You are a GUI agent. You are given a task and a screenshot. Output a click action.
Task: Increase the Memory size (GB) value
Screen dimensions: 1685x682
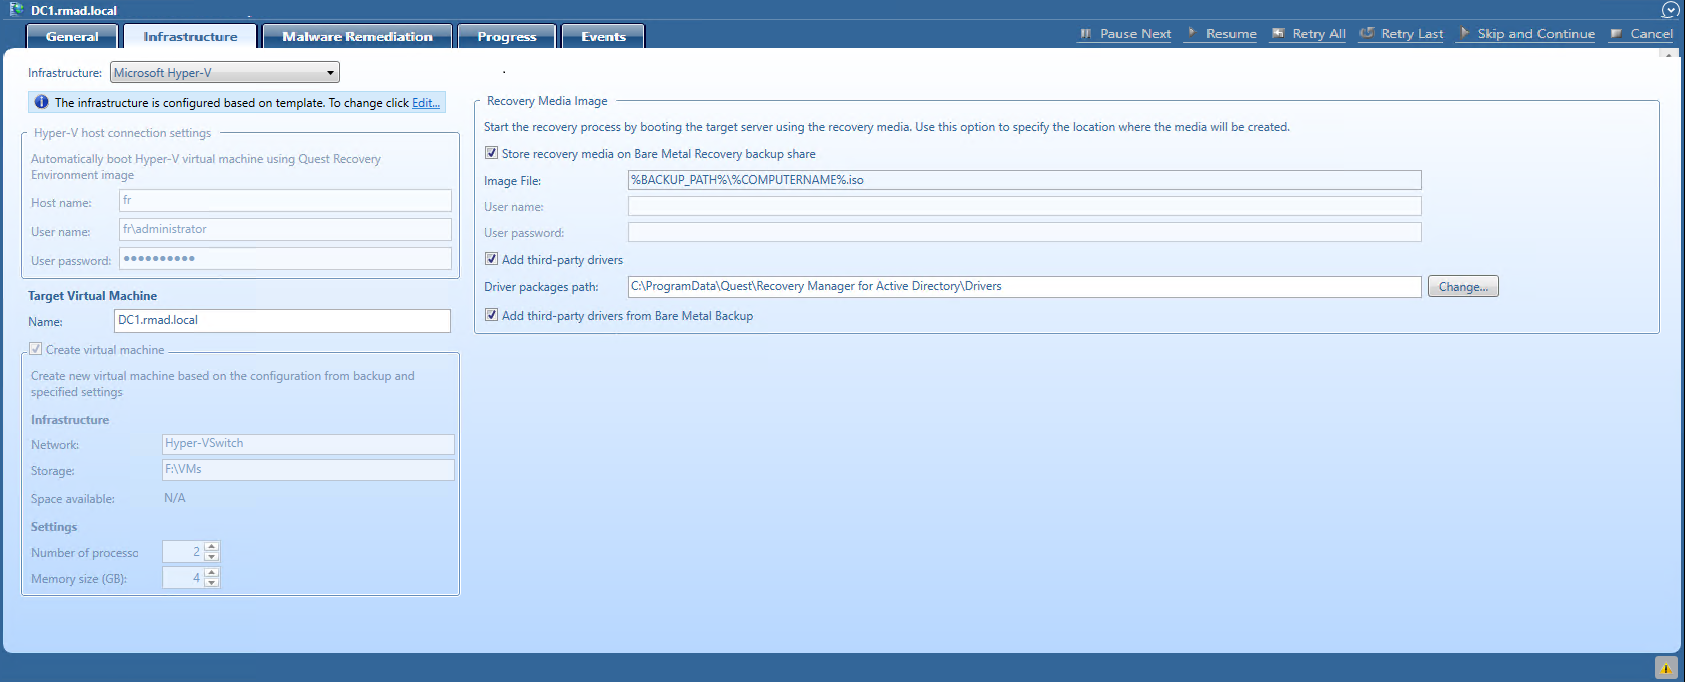click(x=211, y=573)
